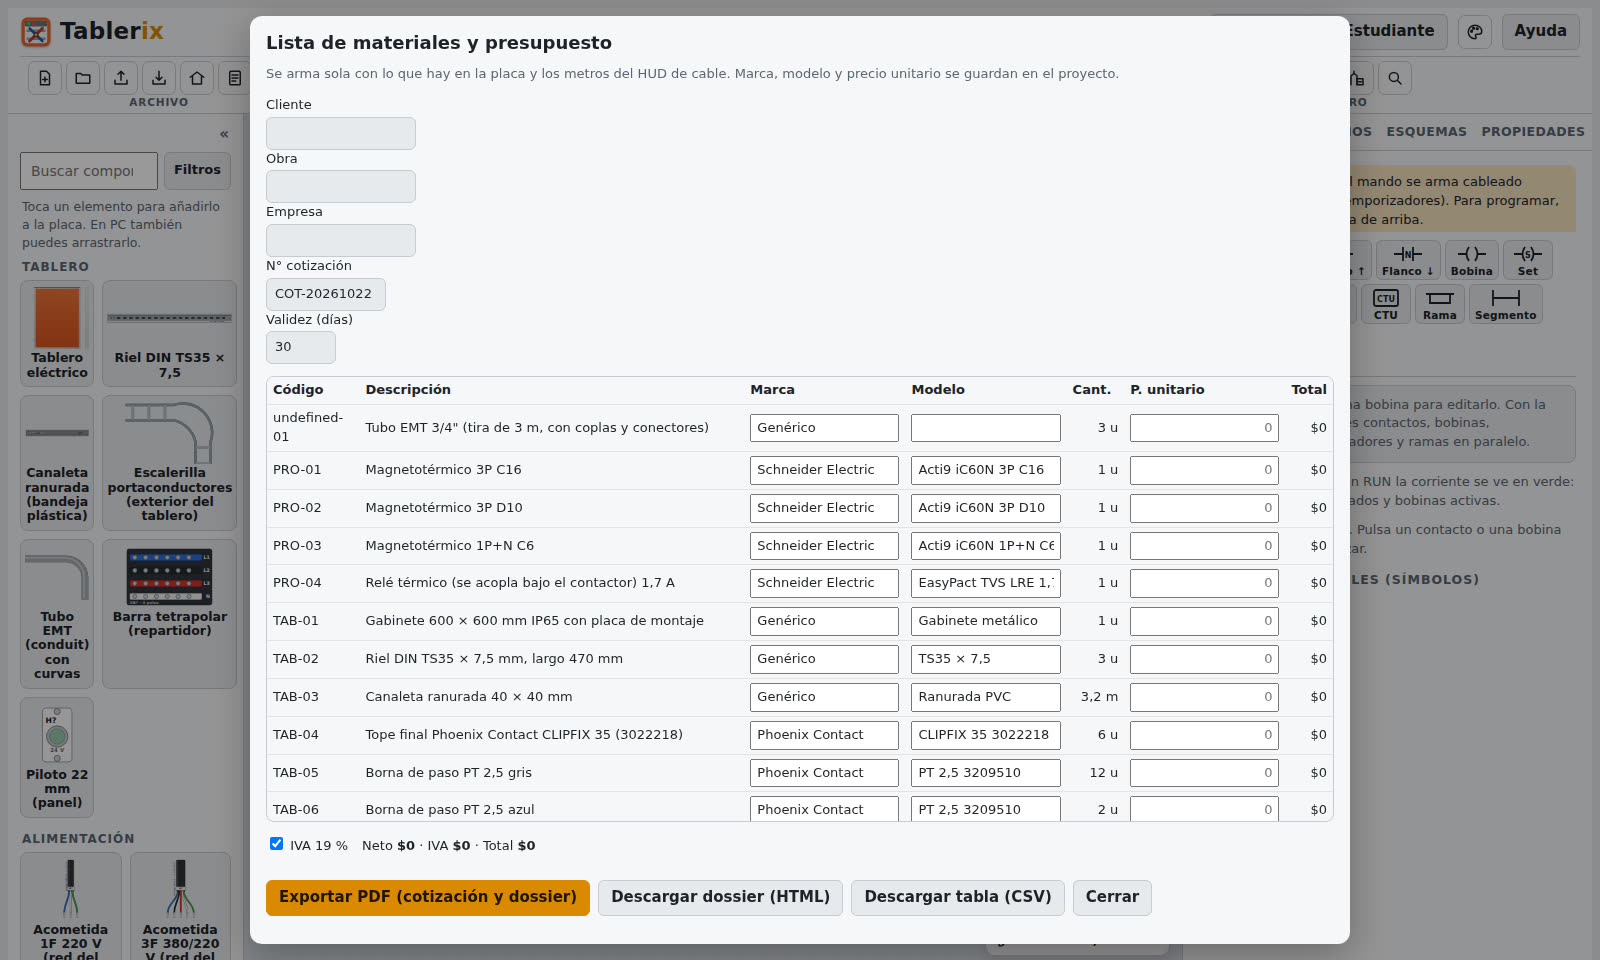This screenshot has height=960, width=1600.
Task: Click the Cliente input field
Action: pos(341,133)
